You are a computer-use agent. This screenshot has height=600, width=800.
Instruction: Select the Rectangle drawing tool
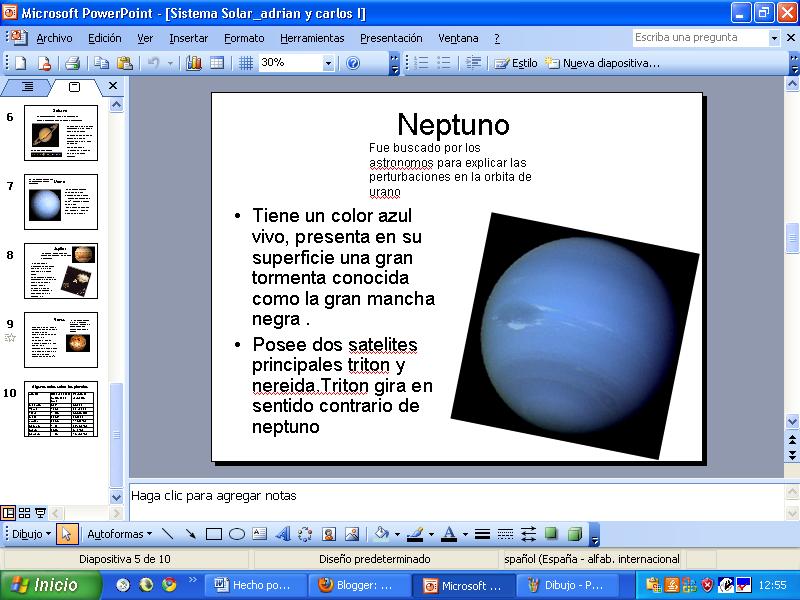pos(214,534)
